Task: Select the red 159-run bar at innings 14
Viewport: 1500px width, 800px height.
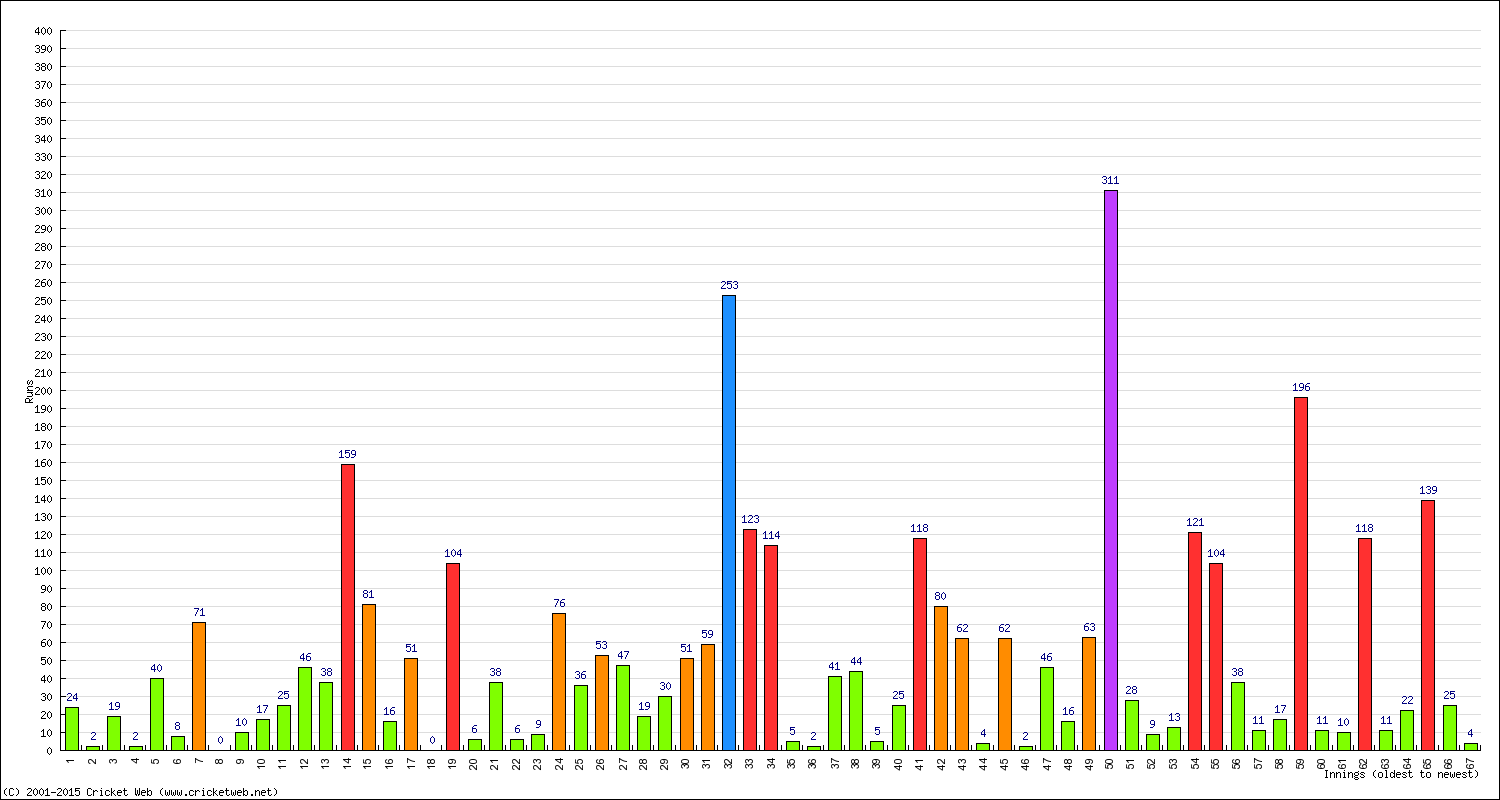Action: coord(347,607)
